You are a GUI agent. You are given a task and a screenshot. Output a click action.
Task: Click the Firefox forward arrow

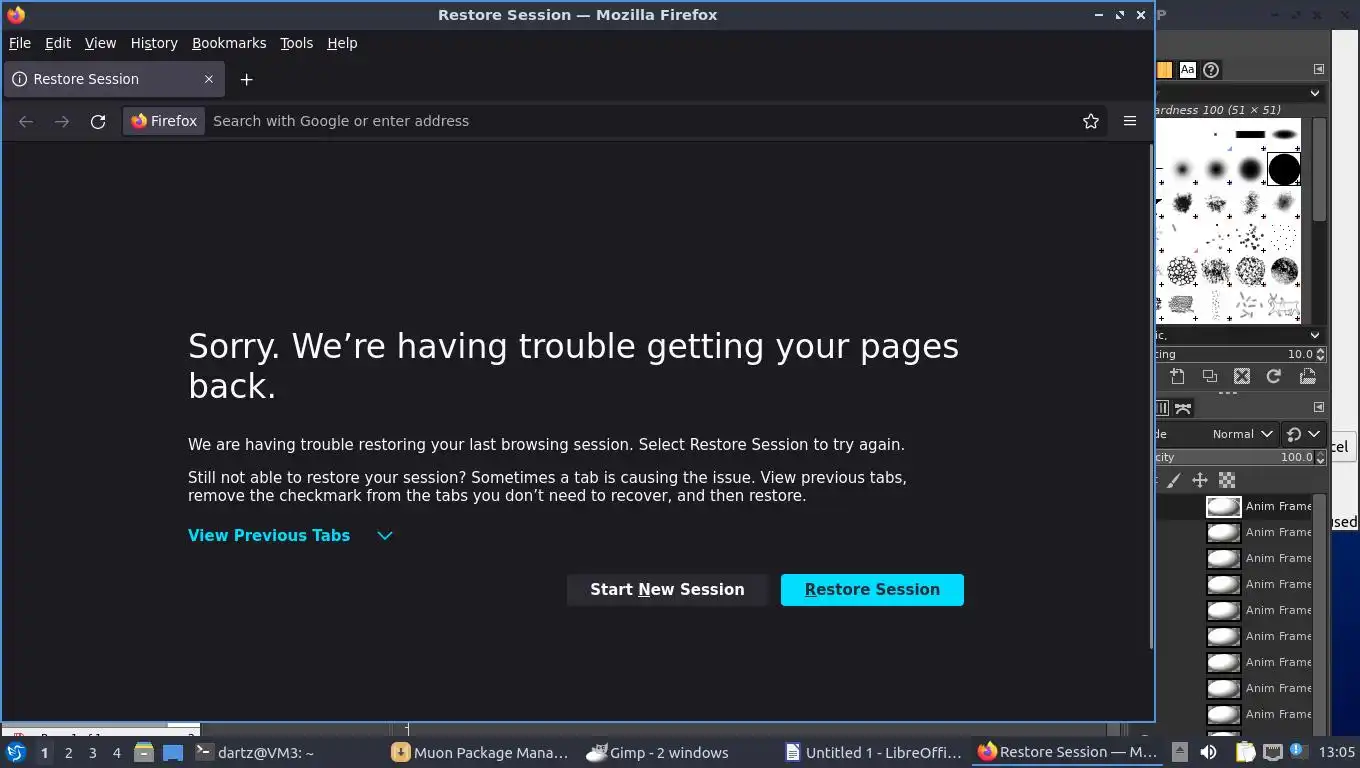tap(62, 121)
